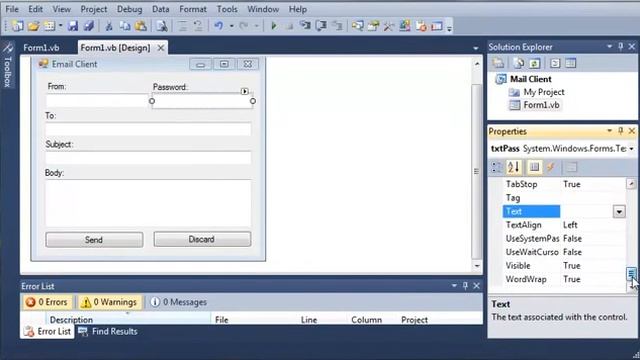
Task: Open the active documents list dropdown arrow
Action: pos(476,48)
